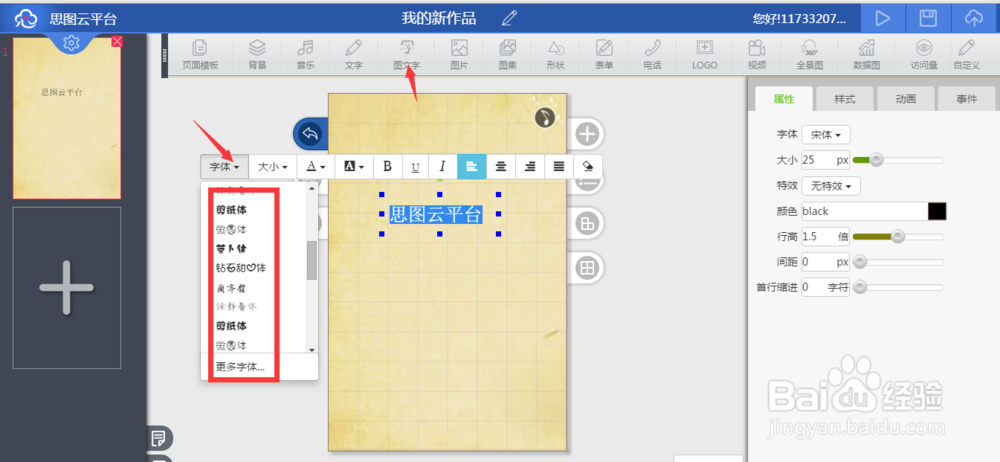This screenshot has width=1000, height=462.
Task: Open the 无特效 effect dropdown
Action: pos(831,186)
